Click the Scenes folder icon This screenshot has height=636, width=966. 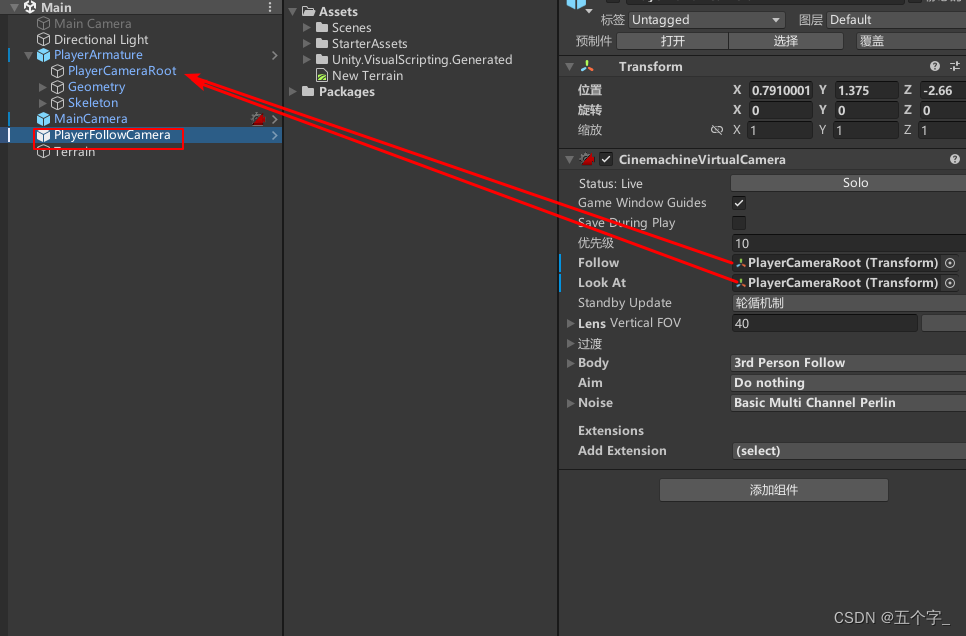click(322, 27)
